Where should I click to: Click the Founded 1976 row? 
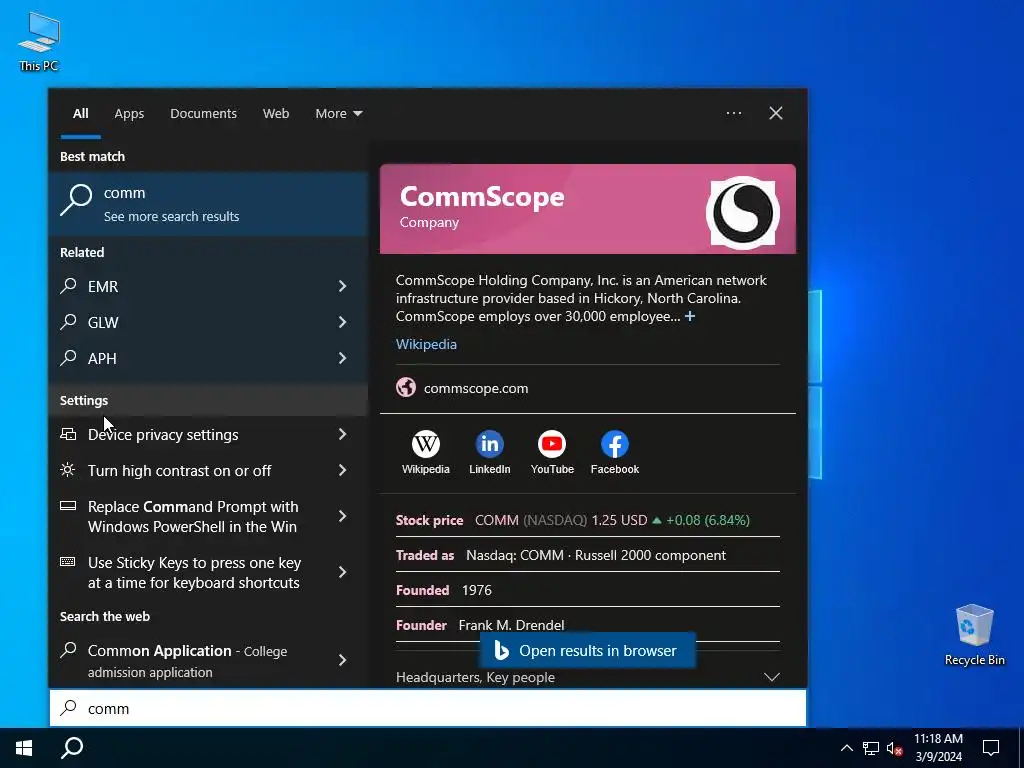pos(587,590)
